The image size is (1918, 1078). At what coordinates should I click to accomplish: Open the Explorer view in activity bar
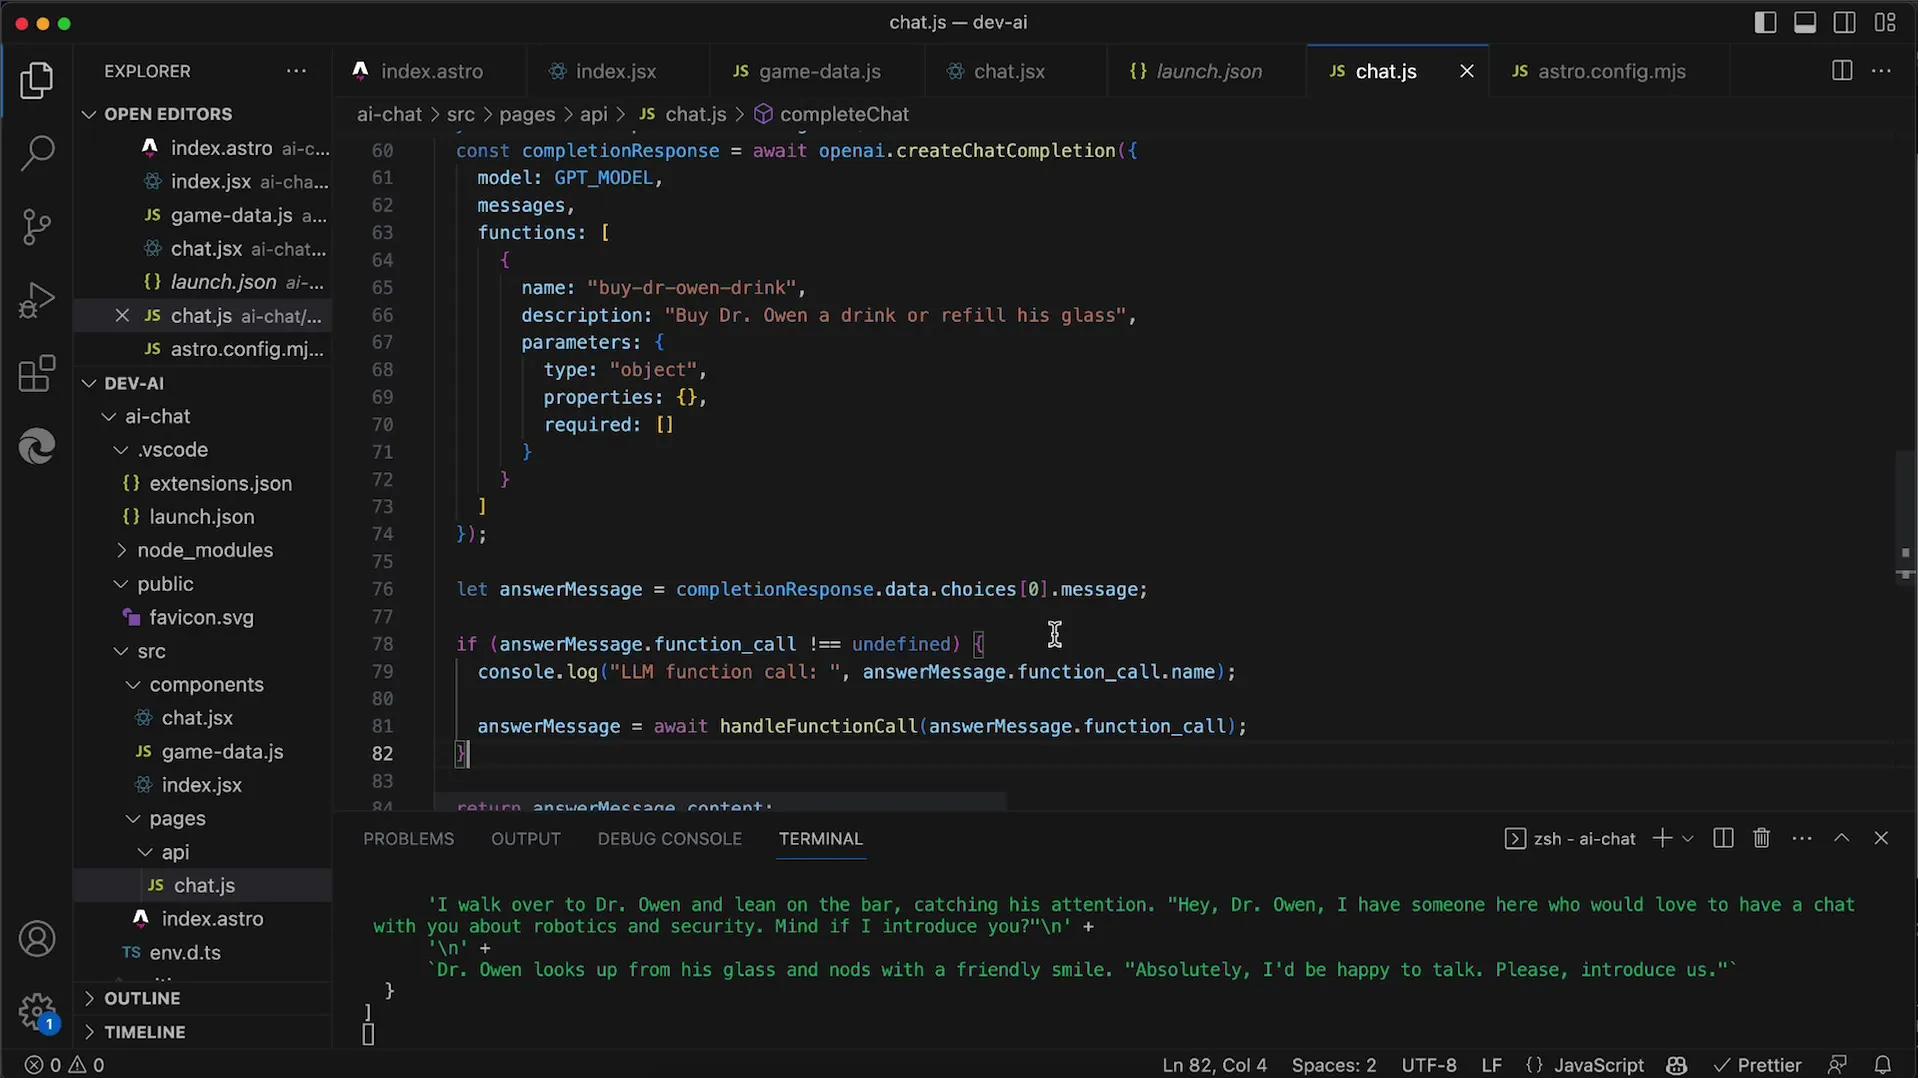pos(37,80)
